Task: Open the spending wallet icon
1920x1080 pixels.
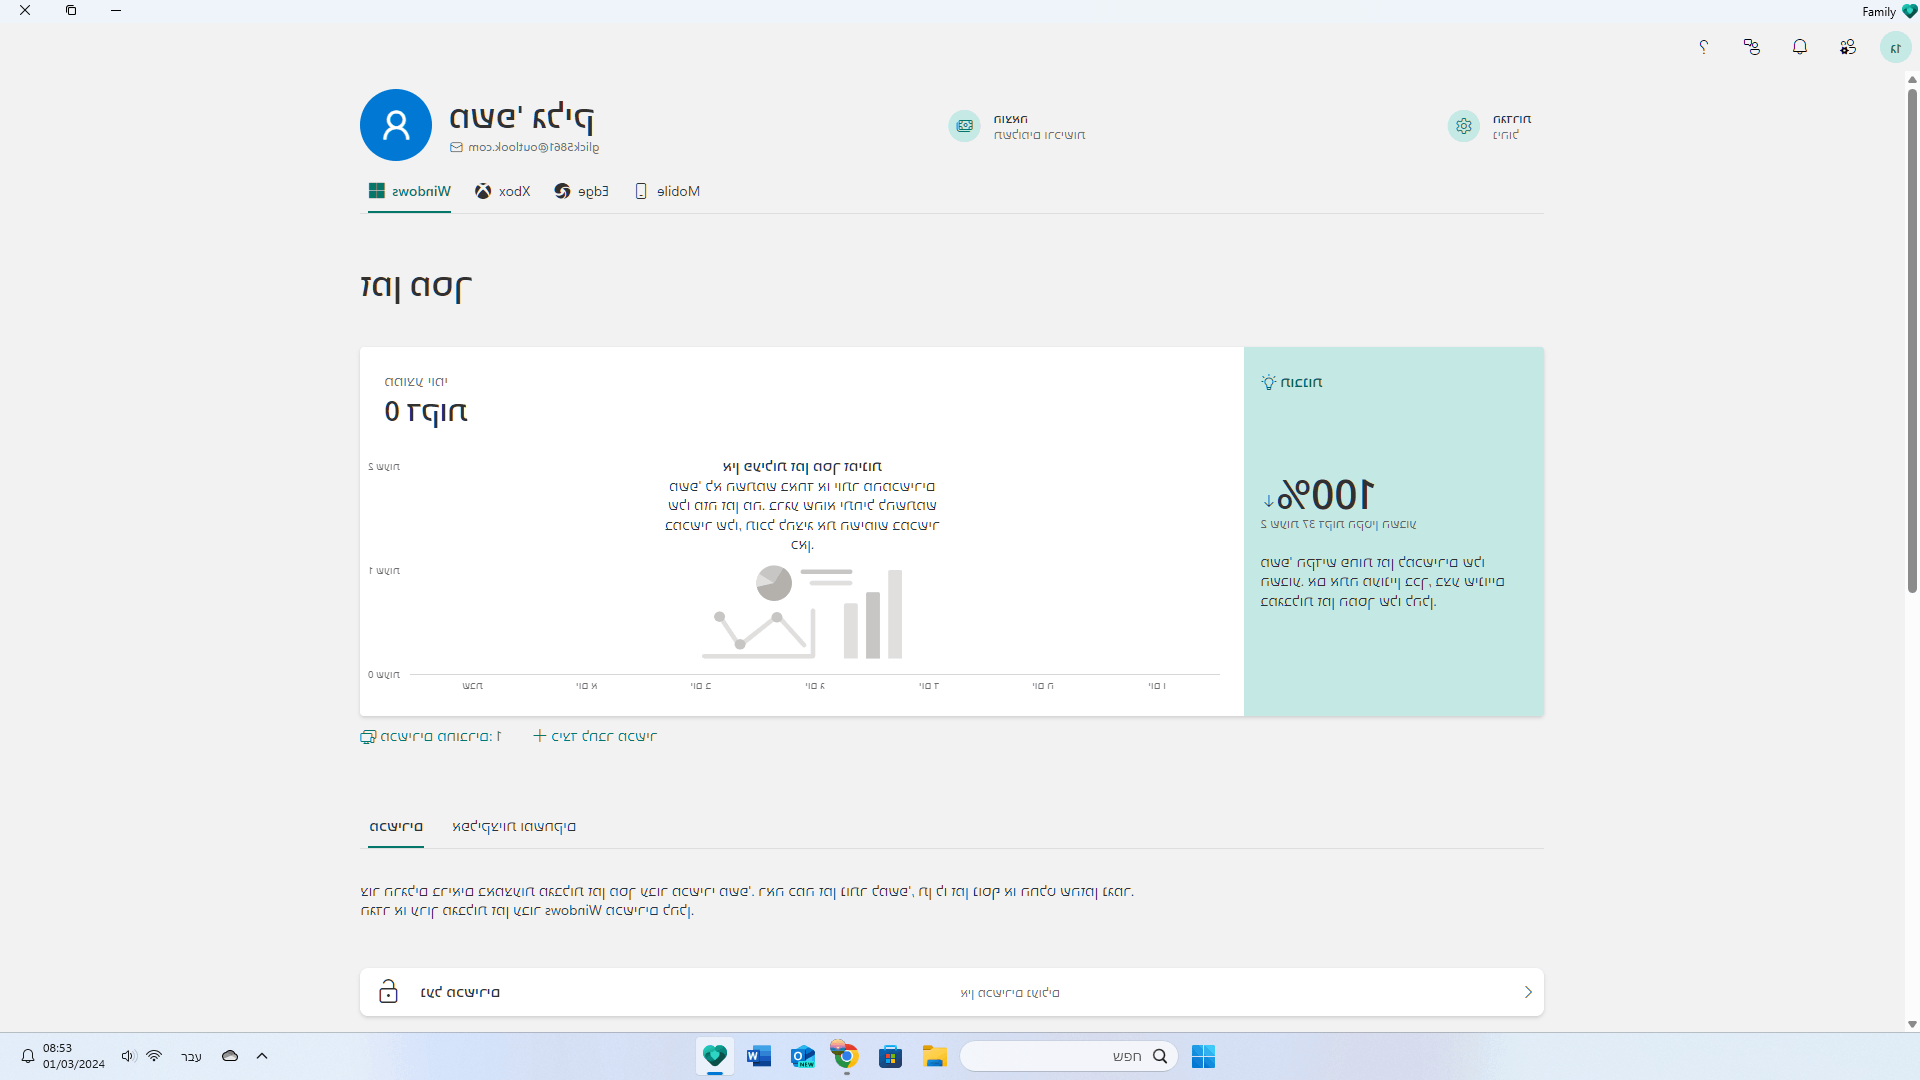Action: [x=964, y=126]
